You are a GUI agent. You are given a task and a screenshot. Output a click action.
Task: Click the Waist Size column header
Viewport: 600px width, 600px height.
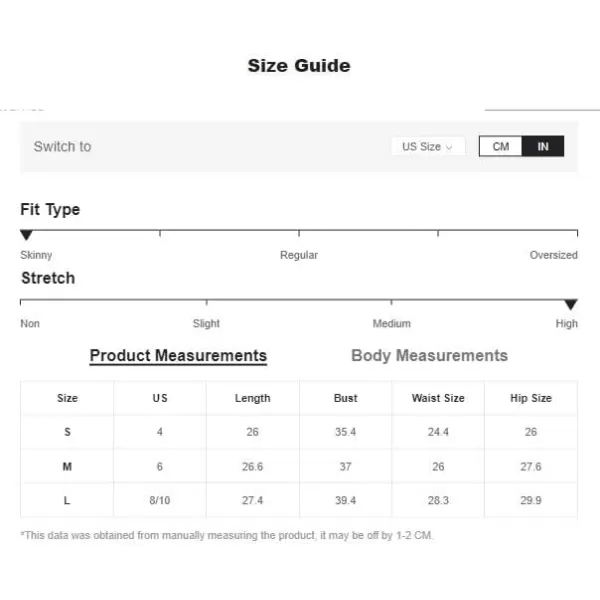438,398
